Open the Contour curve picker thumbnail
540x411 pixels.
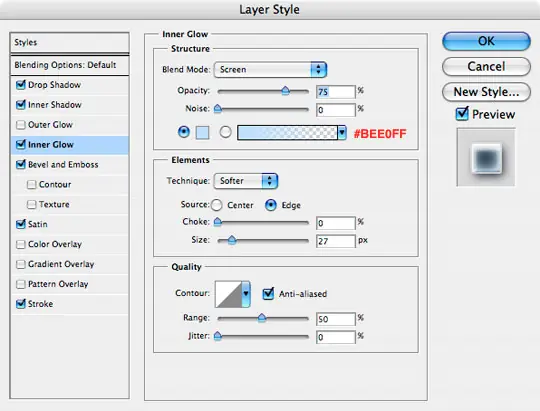pyautogui.click(x=228, y=294)
